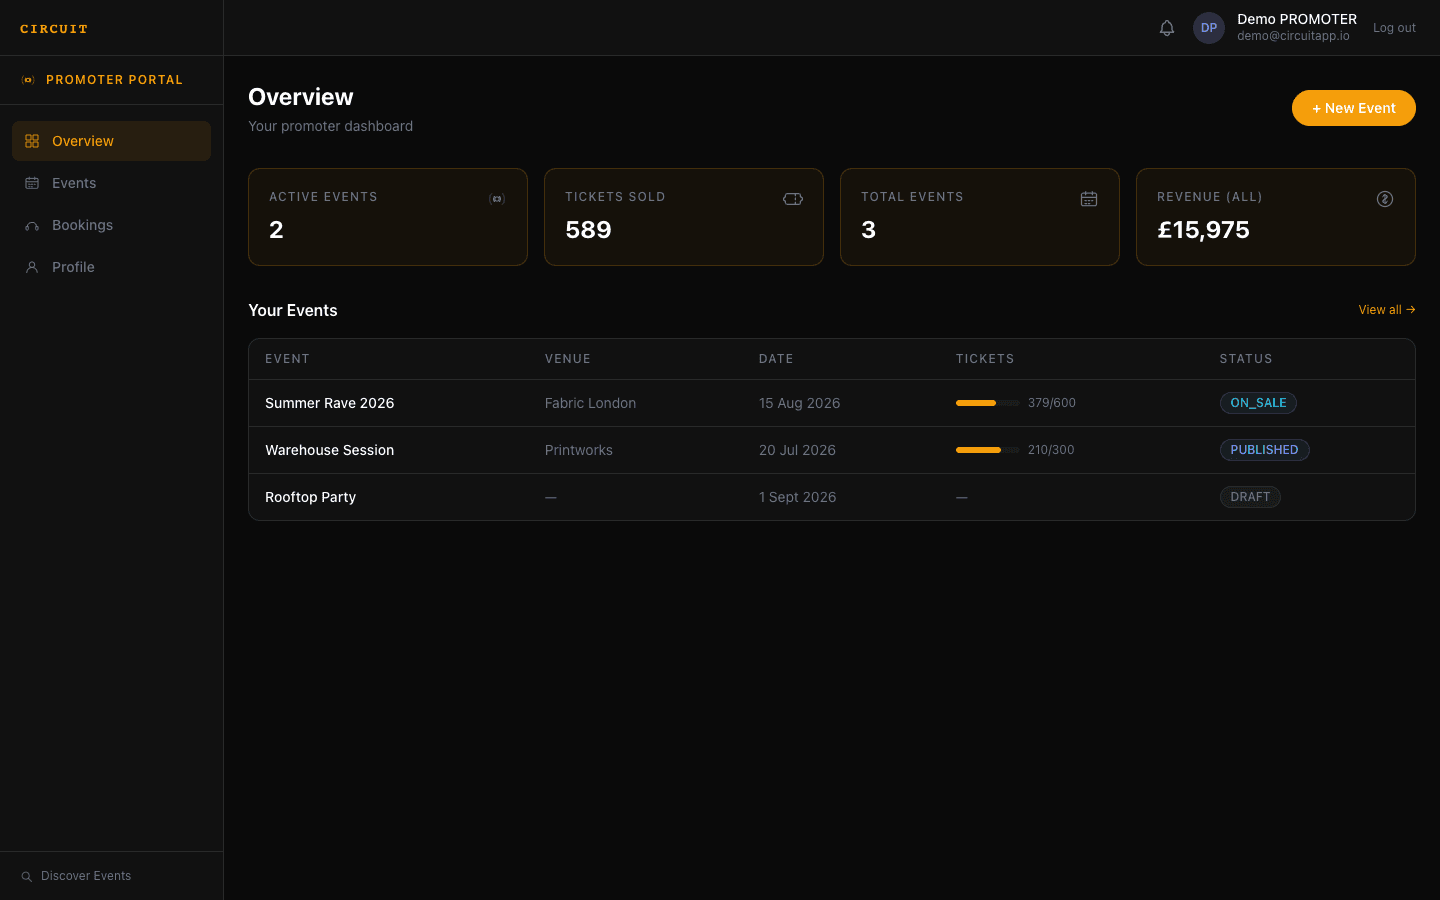Open Bookings in the sidebar

point(111,225)
